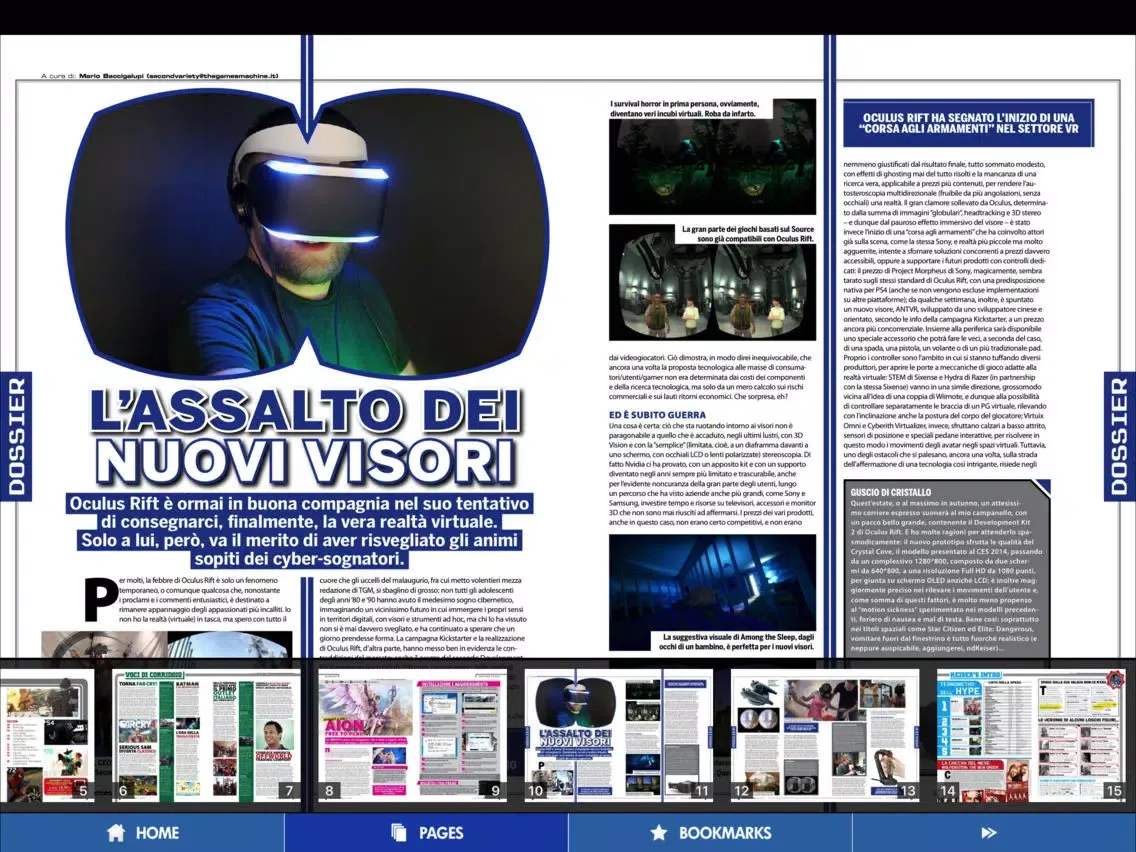Screen dimensions: 1136x852
Task: Click the subtitle "Oculus Rift è ormai in buona compagnia"
Action: tap(298, 531)
